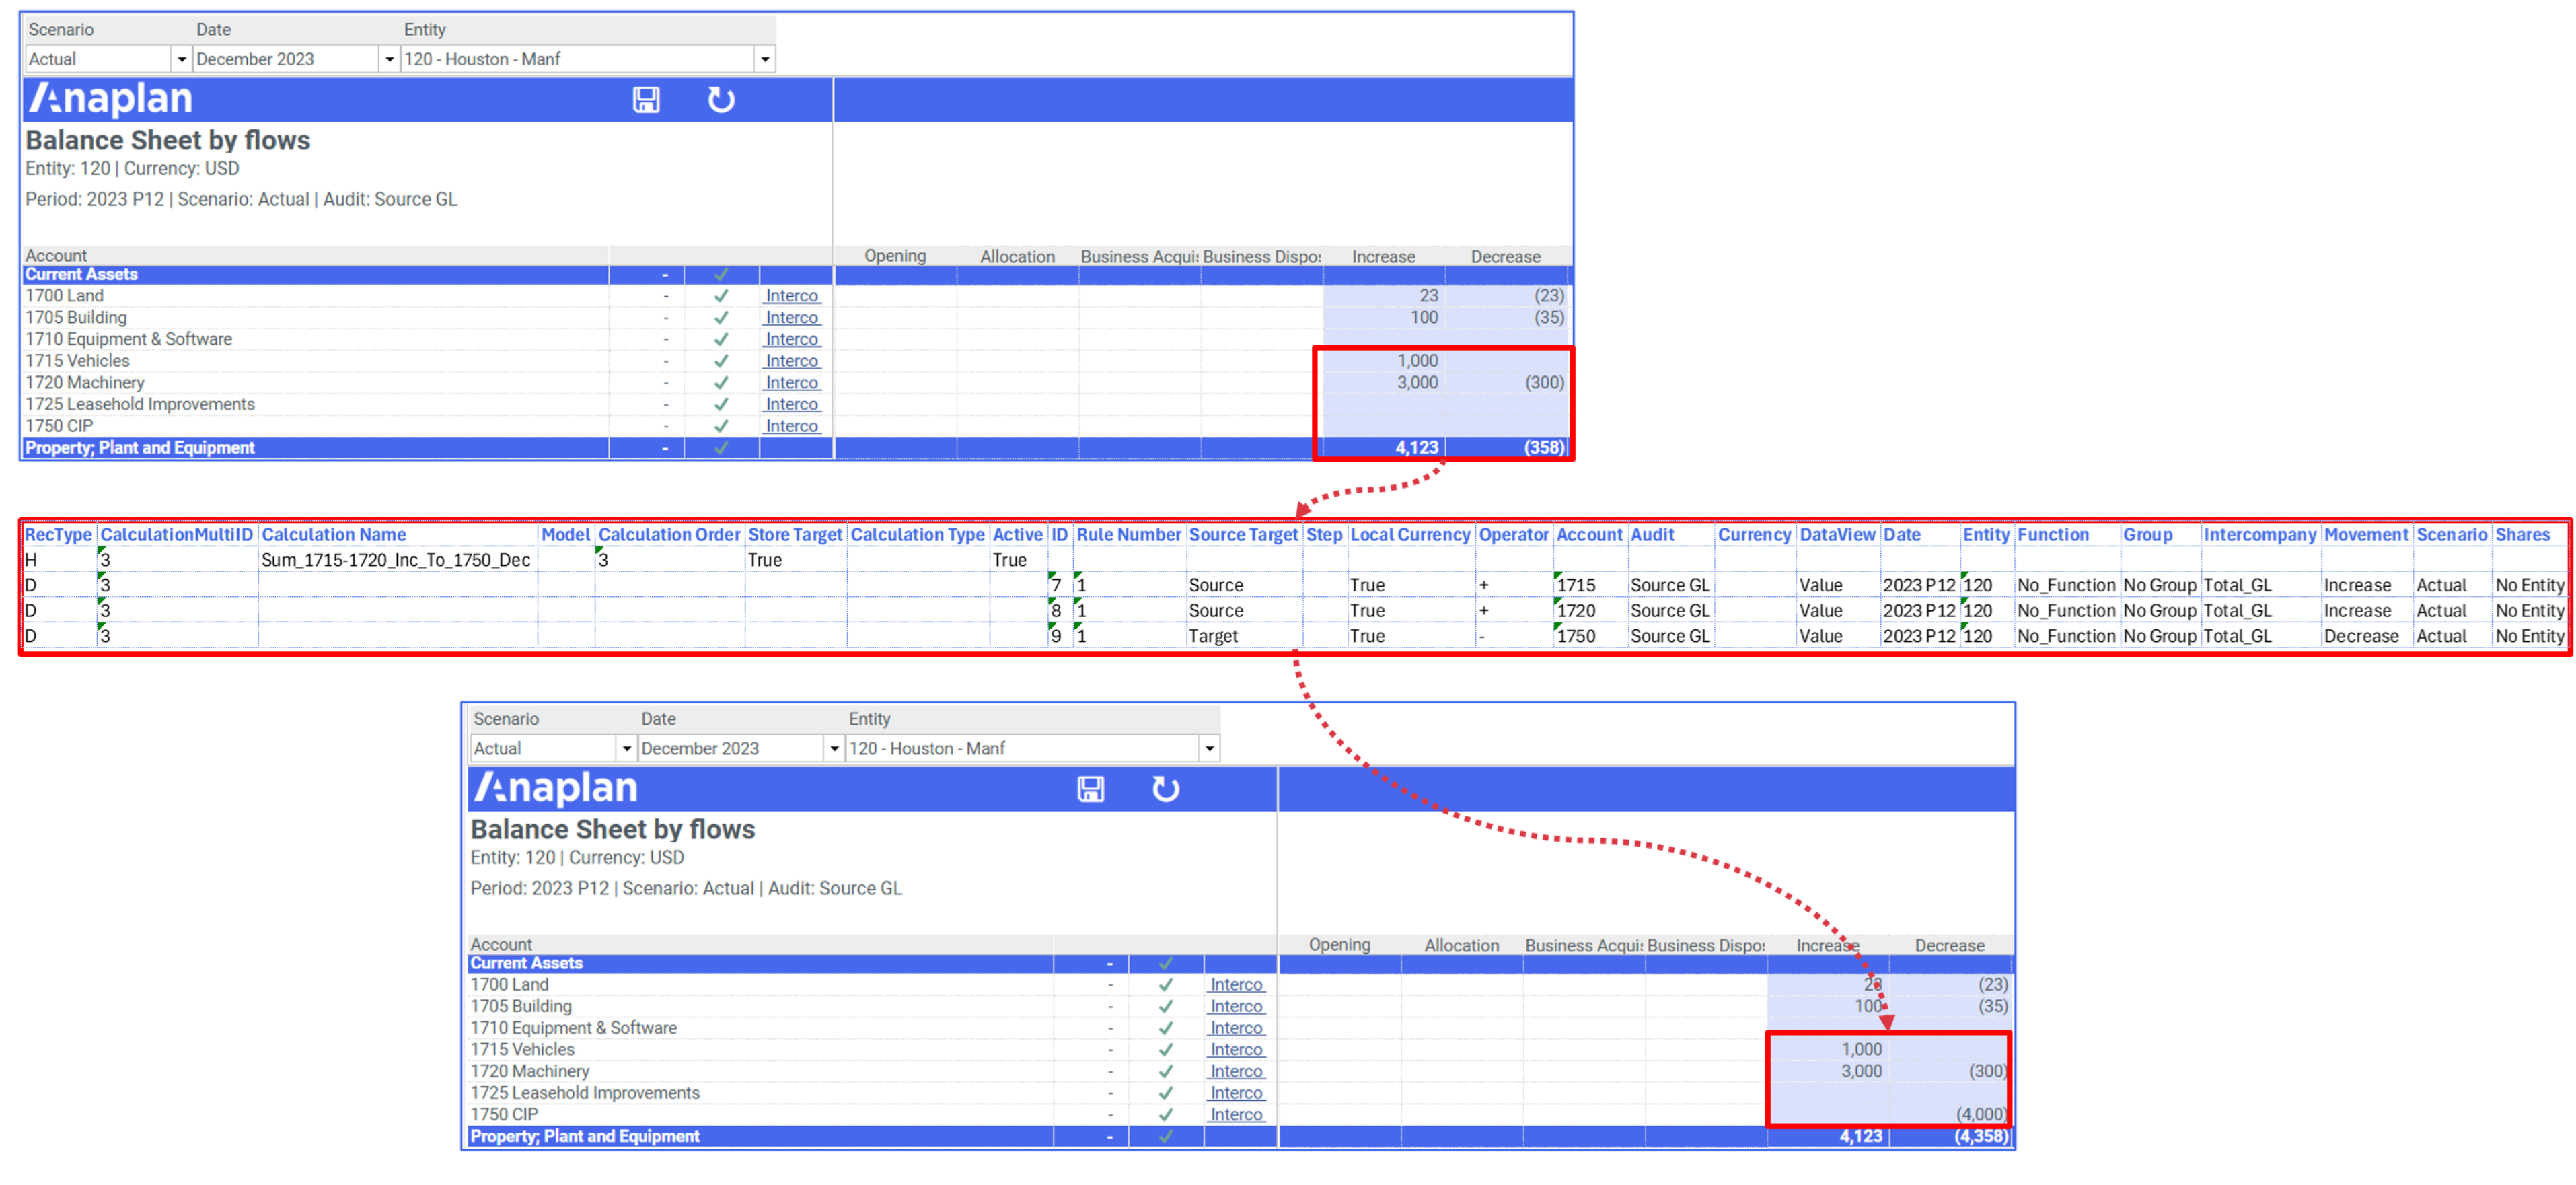Viewport: 2576px width, 1185px height.
Task: Click the Decrease column header in the bottom panel
Action: coord(1949,946)
